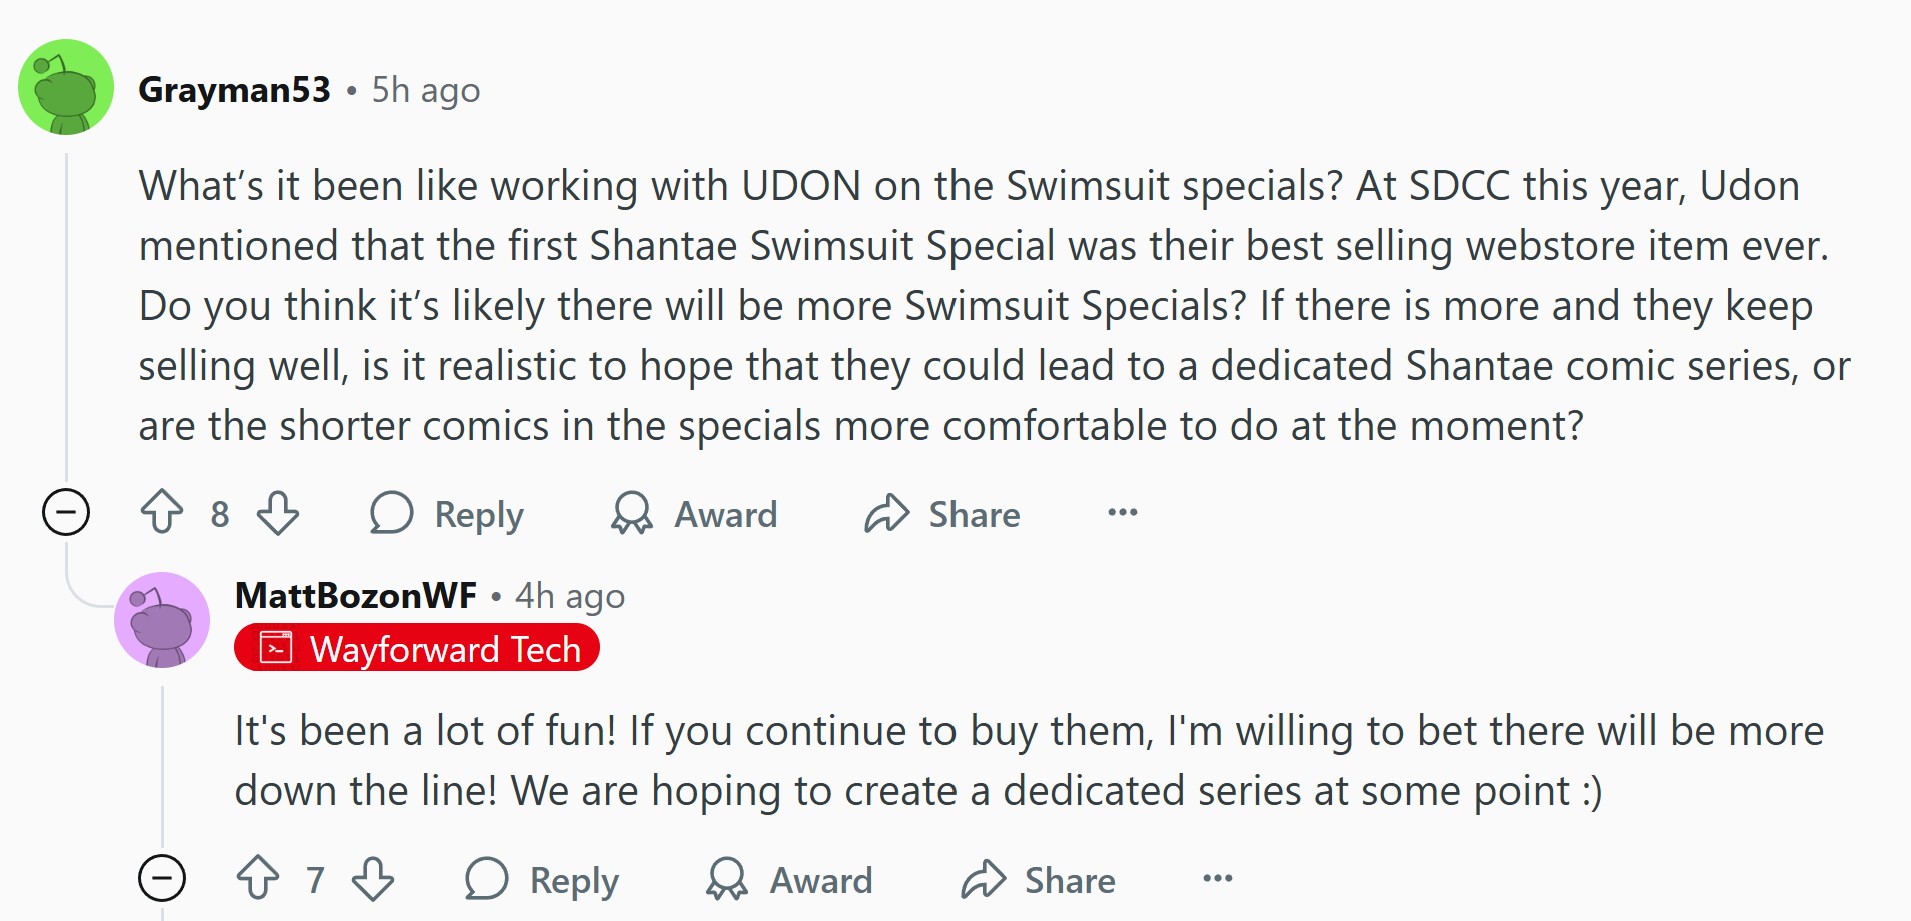Upvote Grayman53's comment
This screenshot has height=921, width=1911.
162,513
